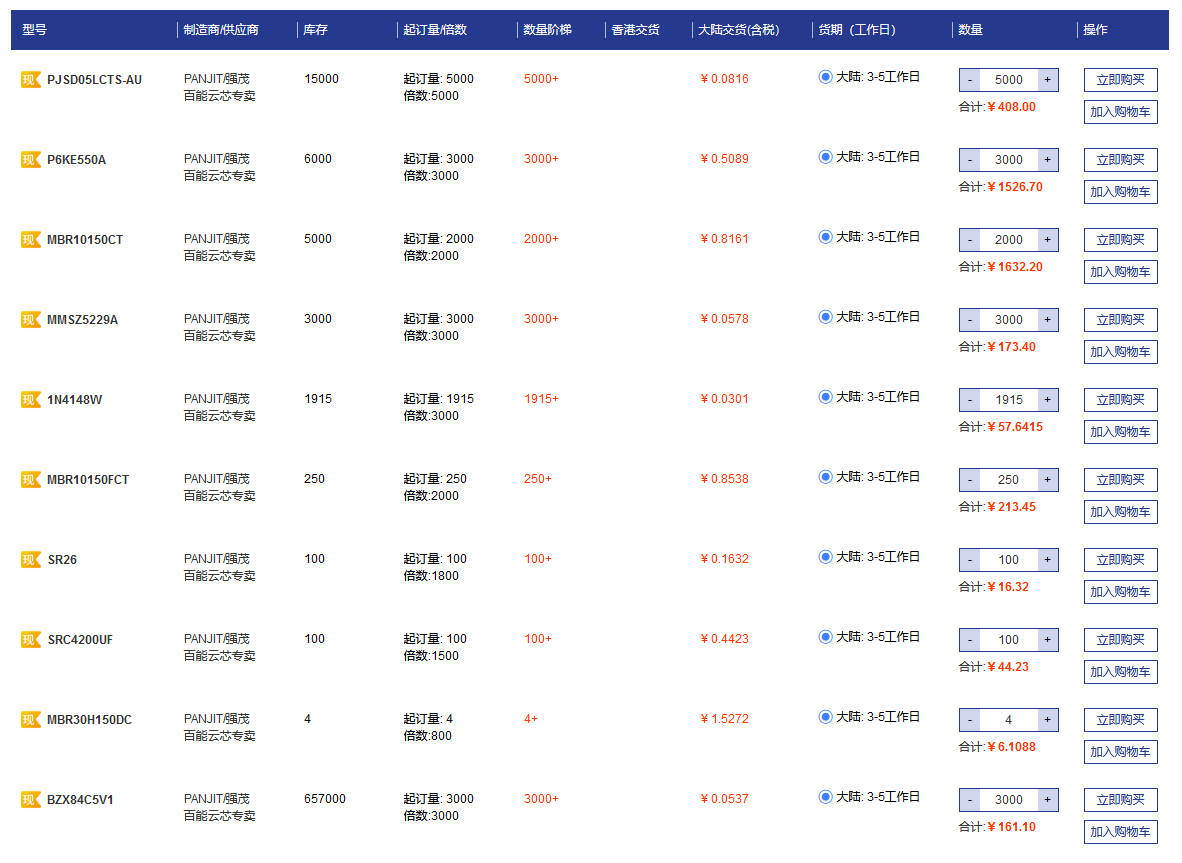This screenshot has width=1182, height=863.
Task: Decrease quantity with minus for MBR10150FCT
Action: click(970, 479)
